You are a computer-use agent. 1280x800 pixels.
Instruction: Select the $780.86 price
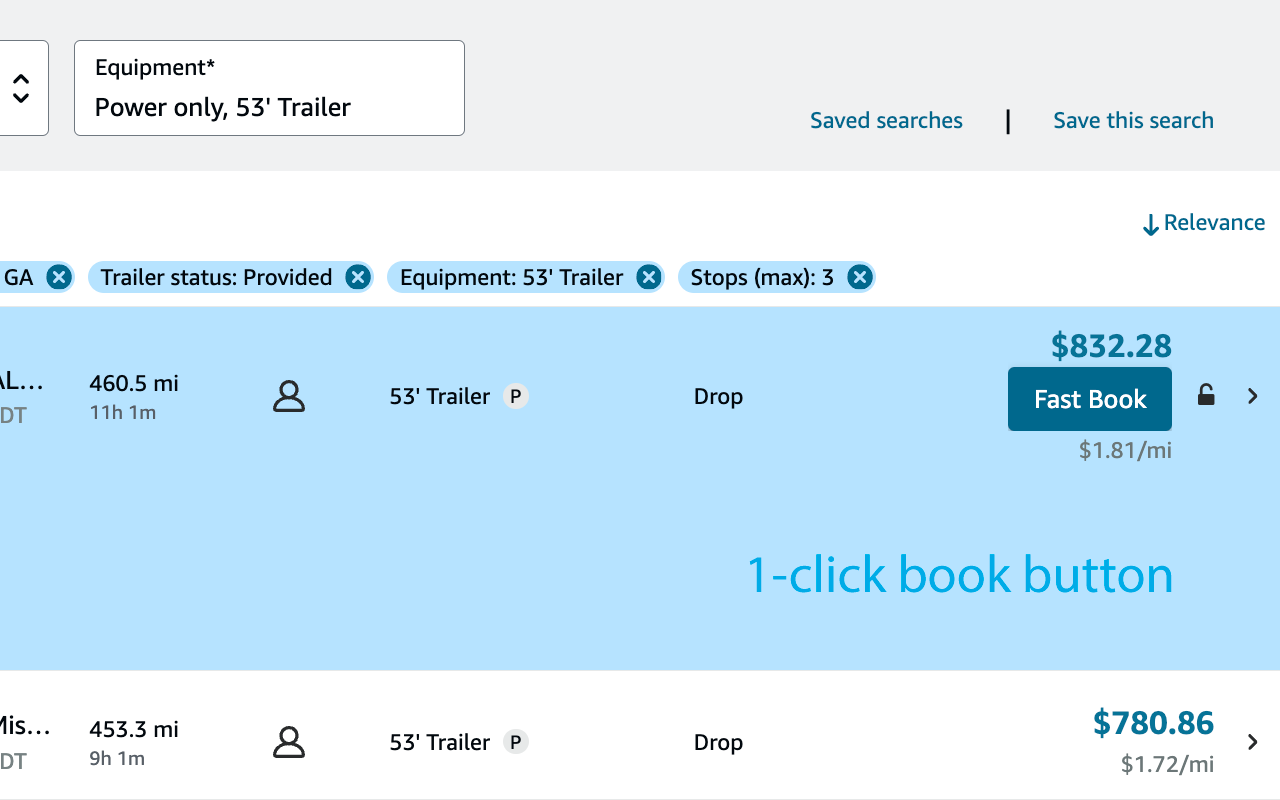[1153, 722]
